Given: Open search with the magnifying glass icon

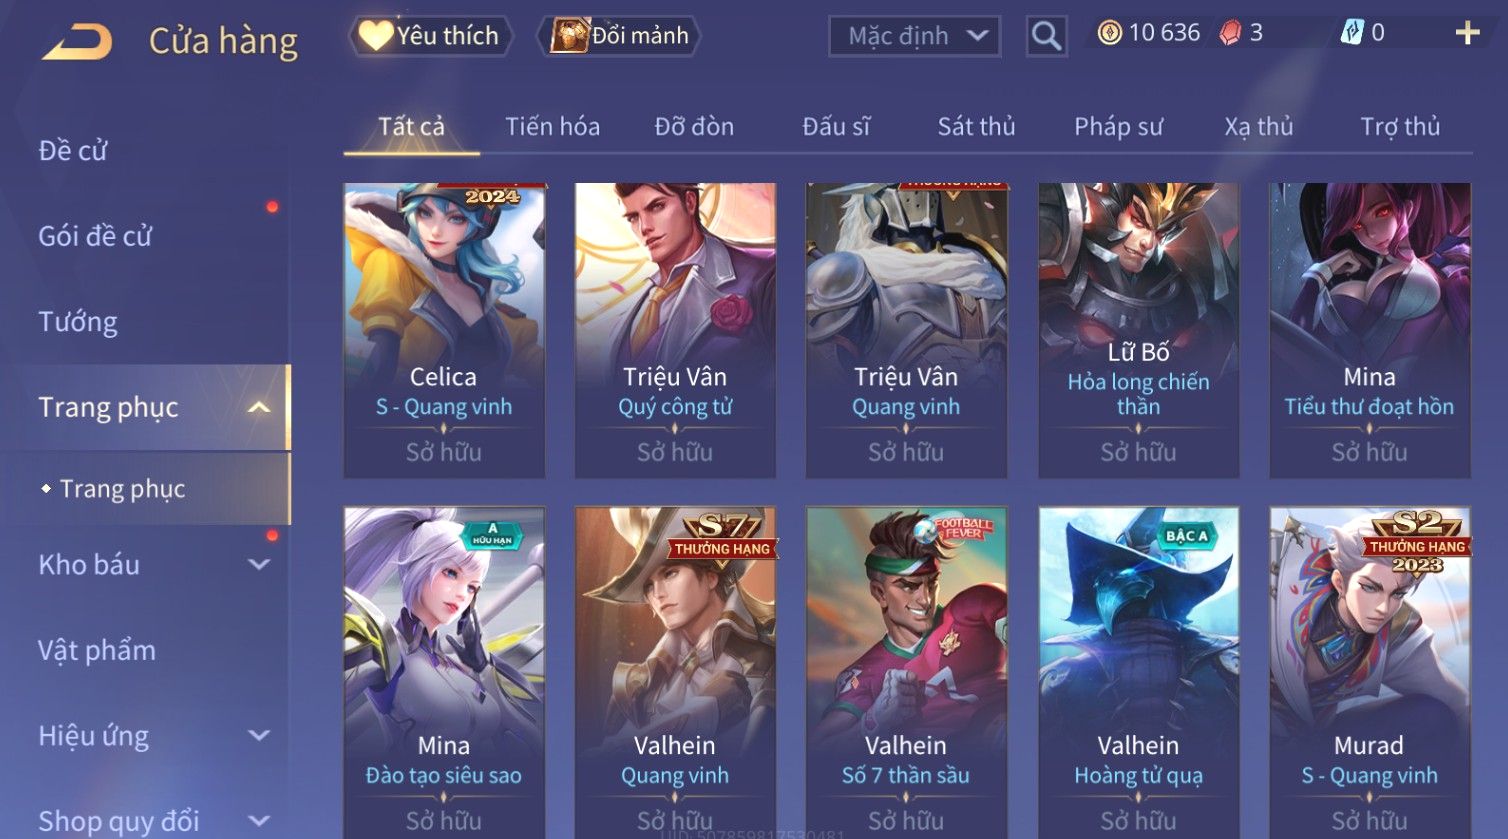Looking at the screenshot, I should click(x=1046, y=36).
